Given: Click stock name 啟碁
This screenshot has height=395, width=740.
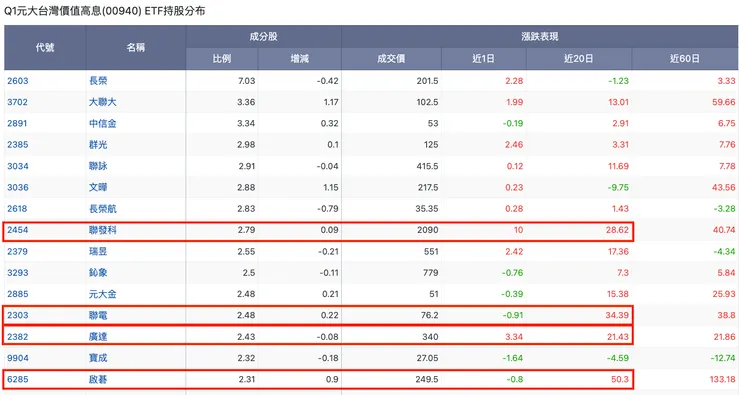Looking at the screenshot, I should (98, 379).
